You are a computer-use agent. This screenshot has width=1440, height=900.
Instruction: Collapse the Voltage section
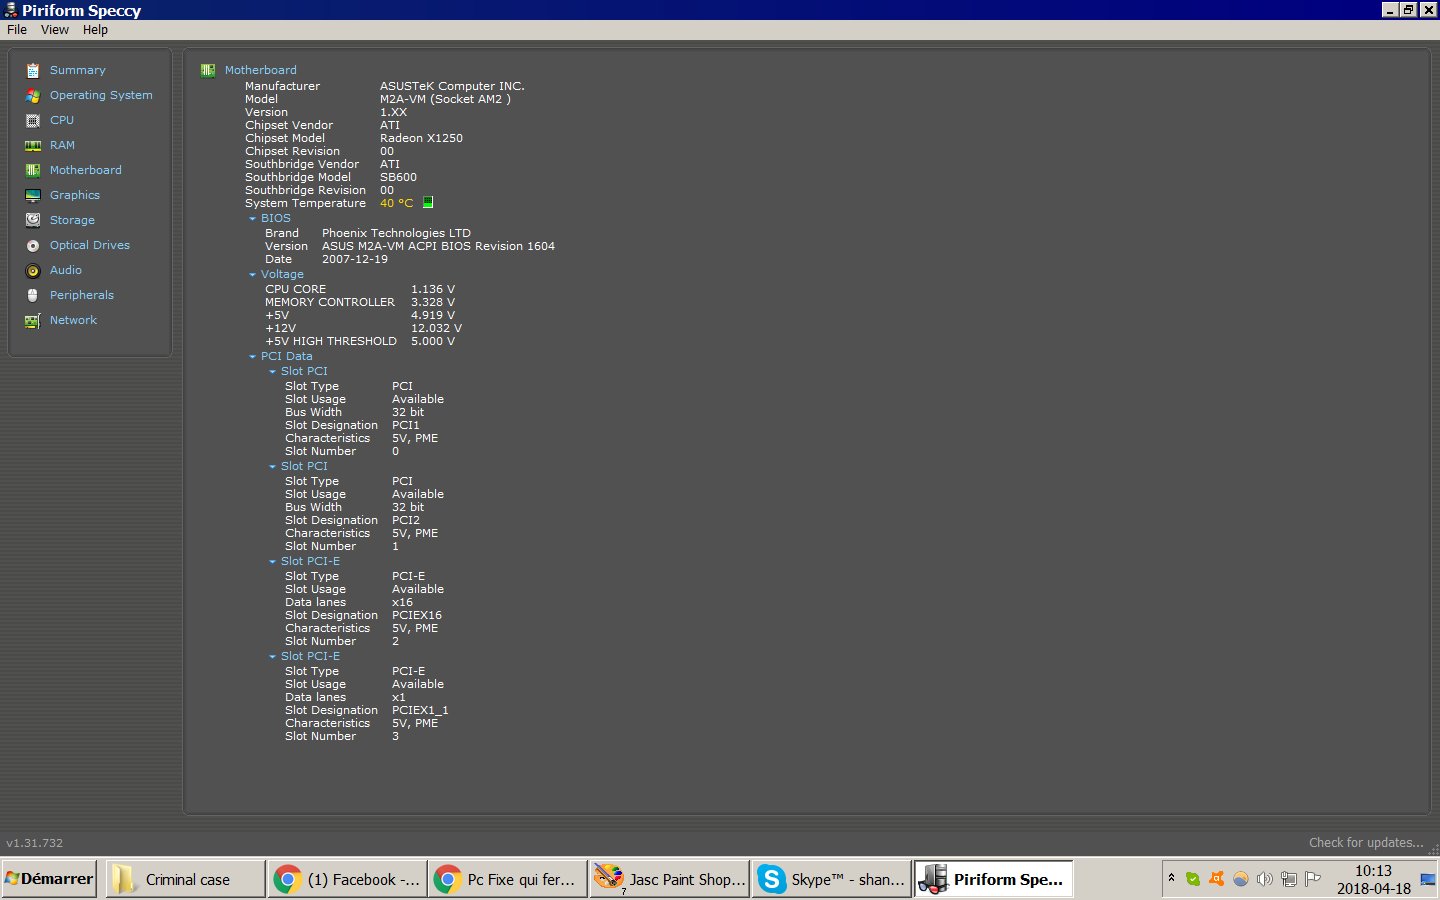[x=253, y=274]
